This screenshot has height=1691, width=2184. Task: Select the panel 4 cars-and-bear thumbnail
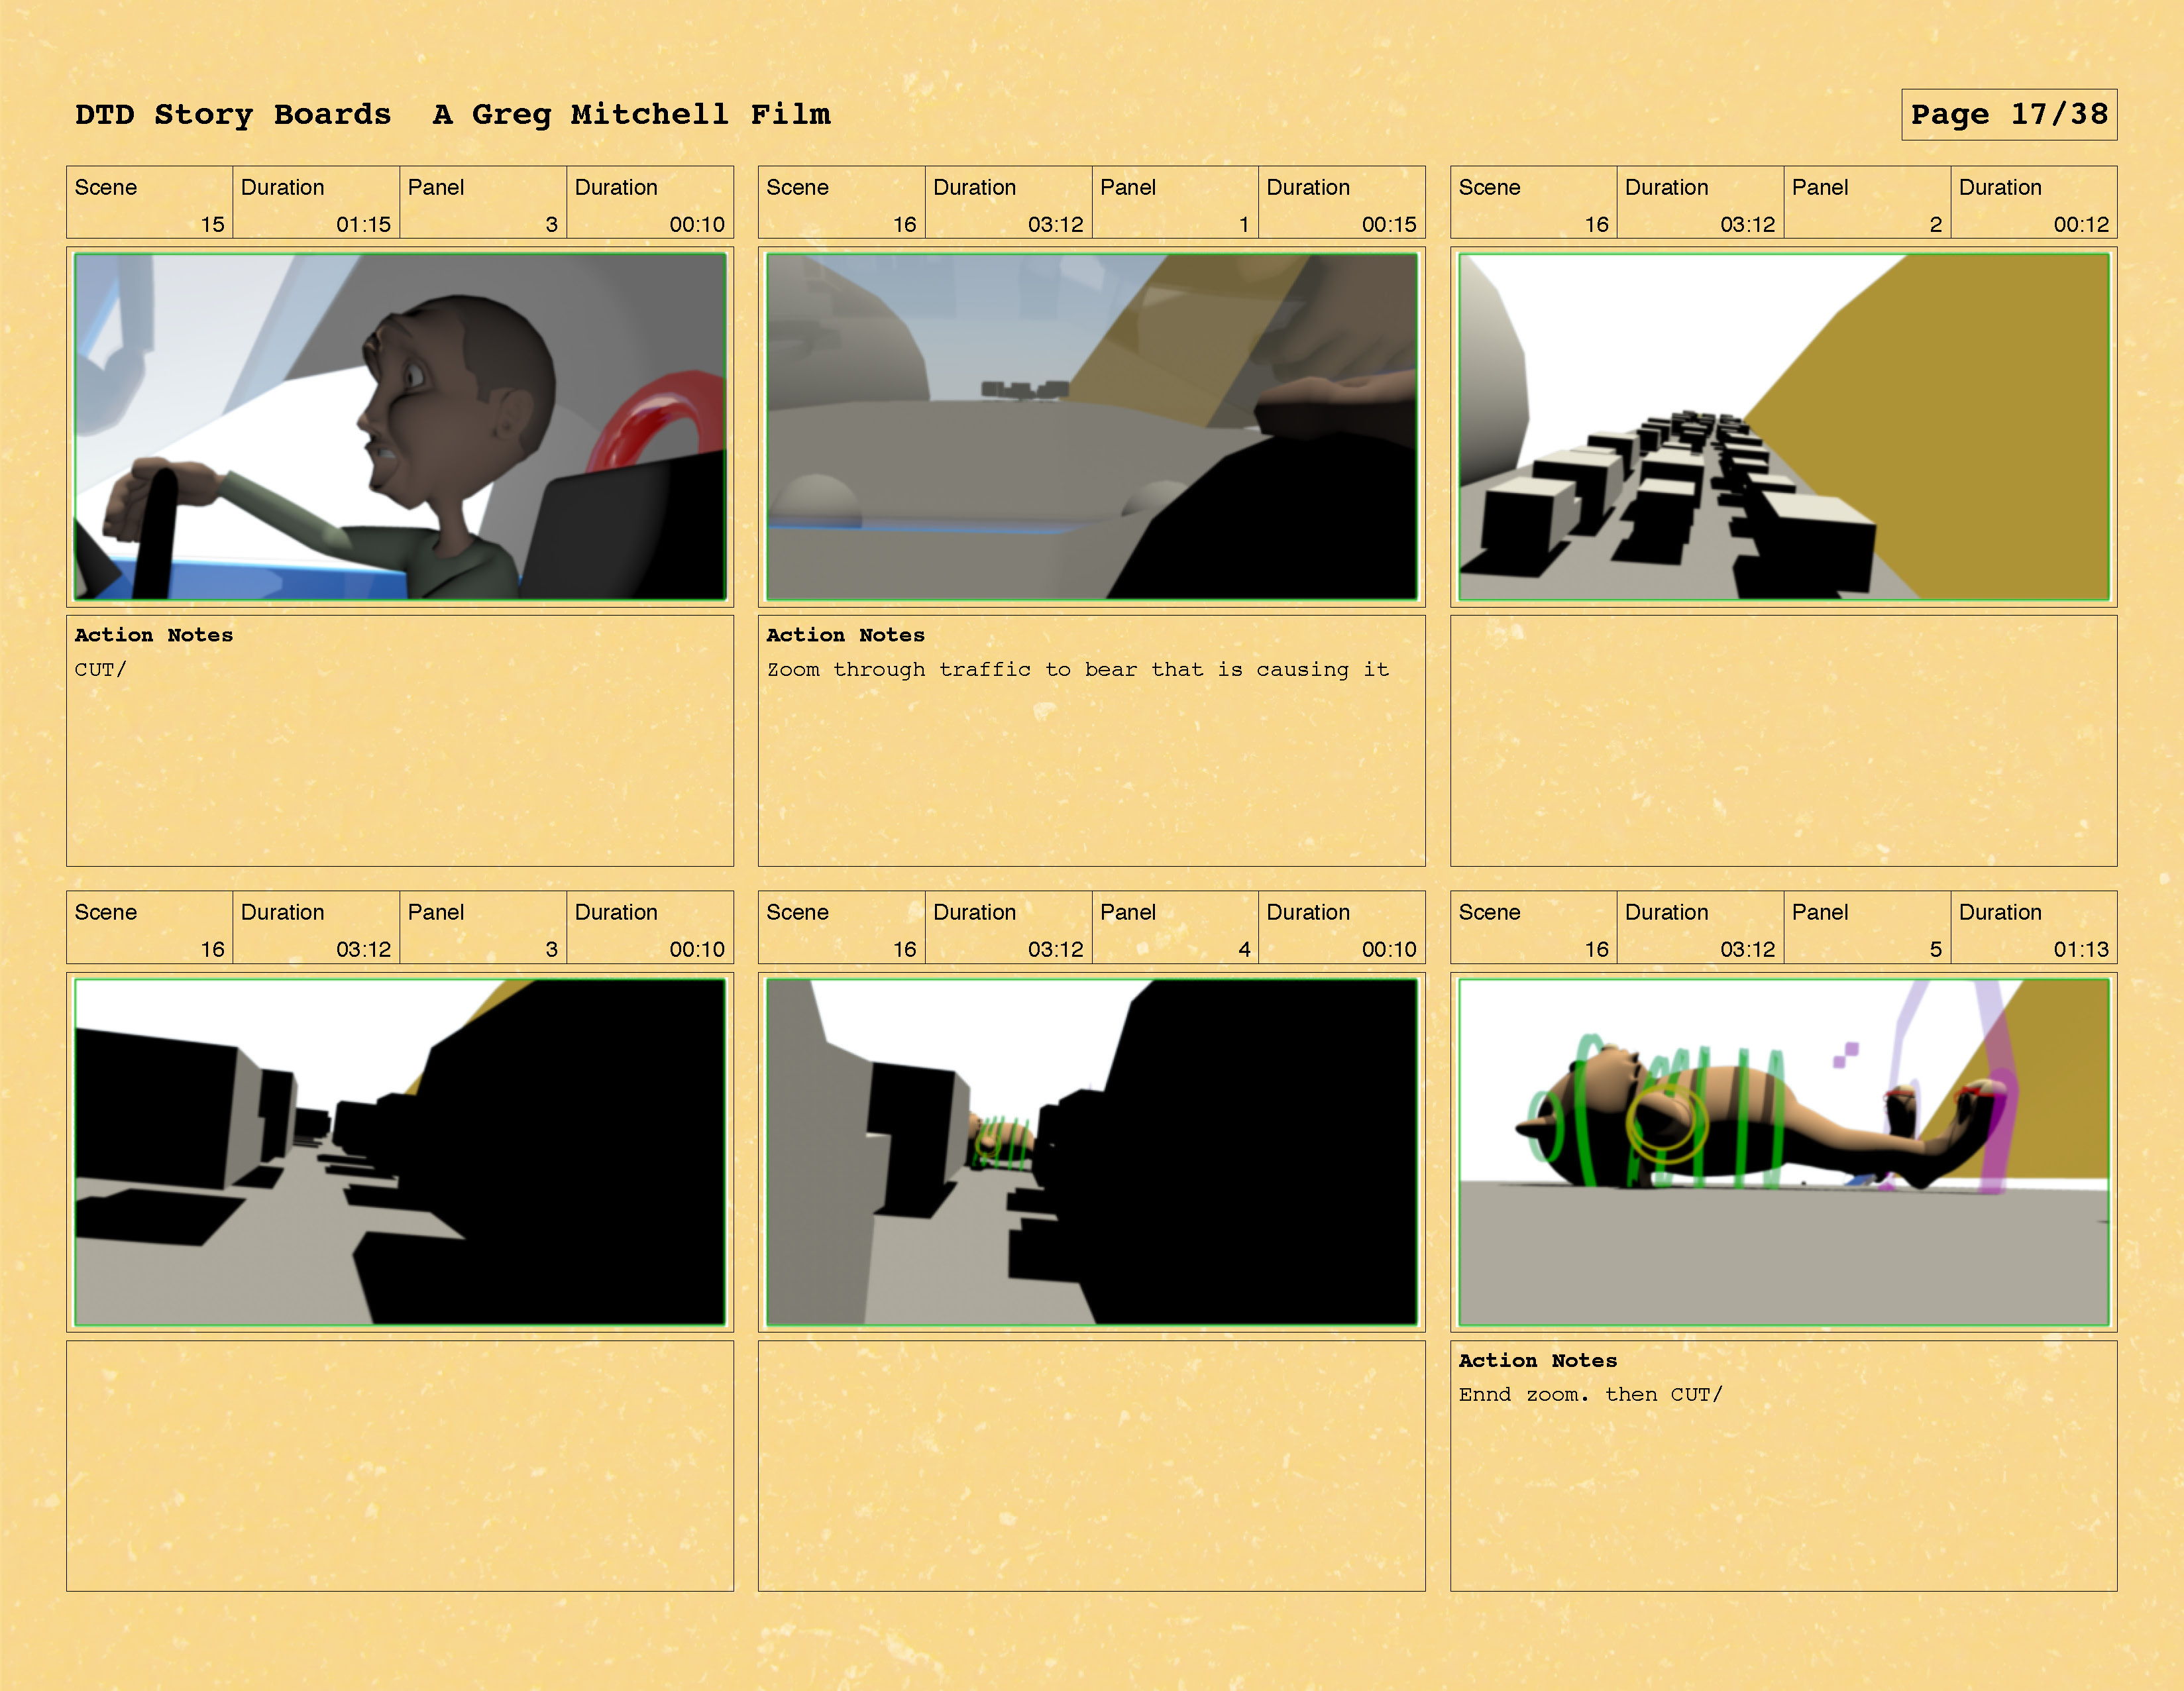(x=1091, y=1152)
